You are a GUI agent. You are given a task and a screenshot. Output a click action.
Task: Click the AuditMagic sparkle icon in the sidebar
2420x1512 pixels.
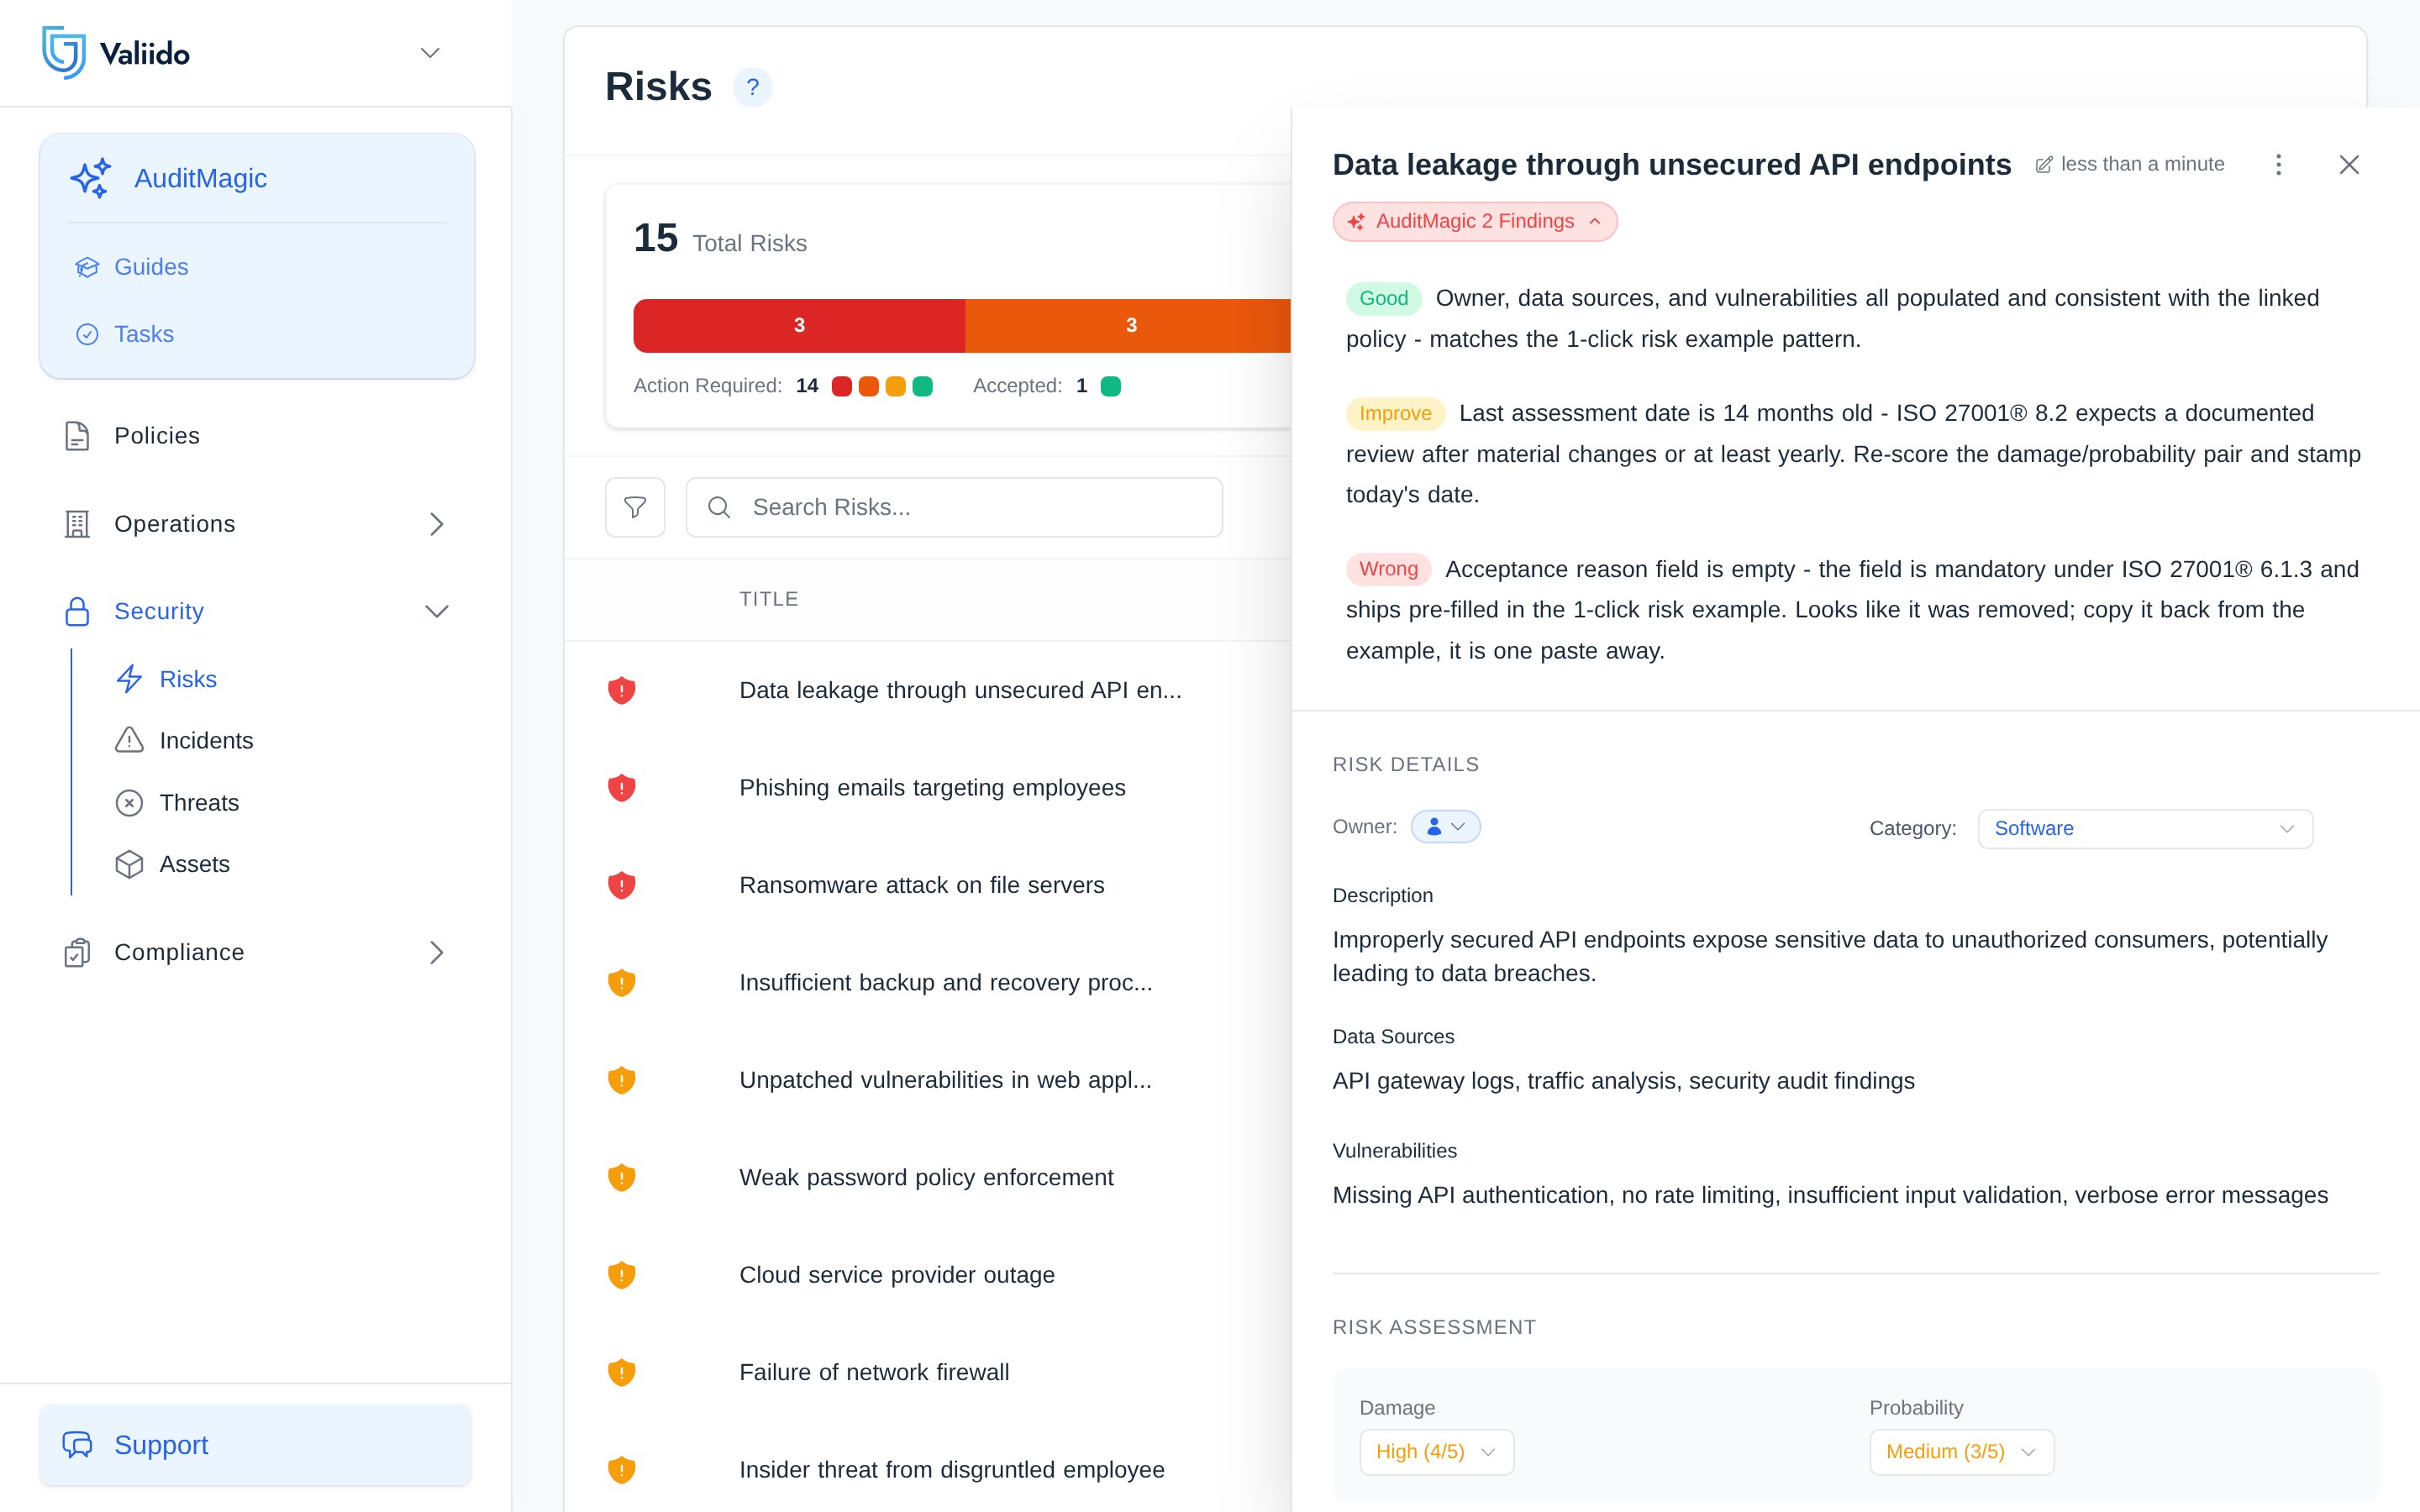(x=91, y=178)
